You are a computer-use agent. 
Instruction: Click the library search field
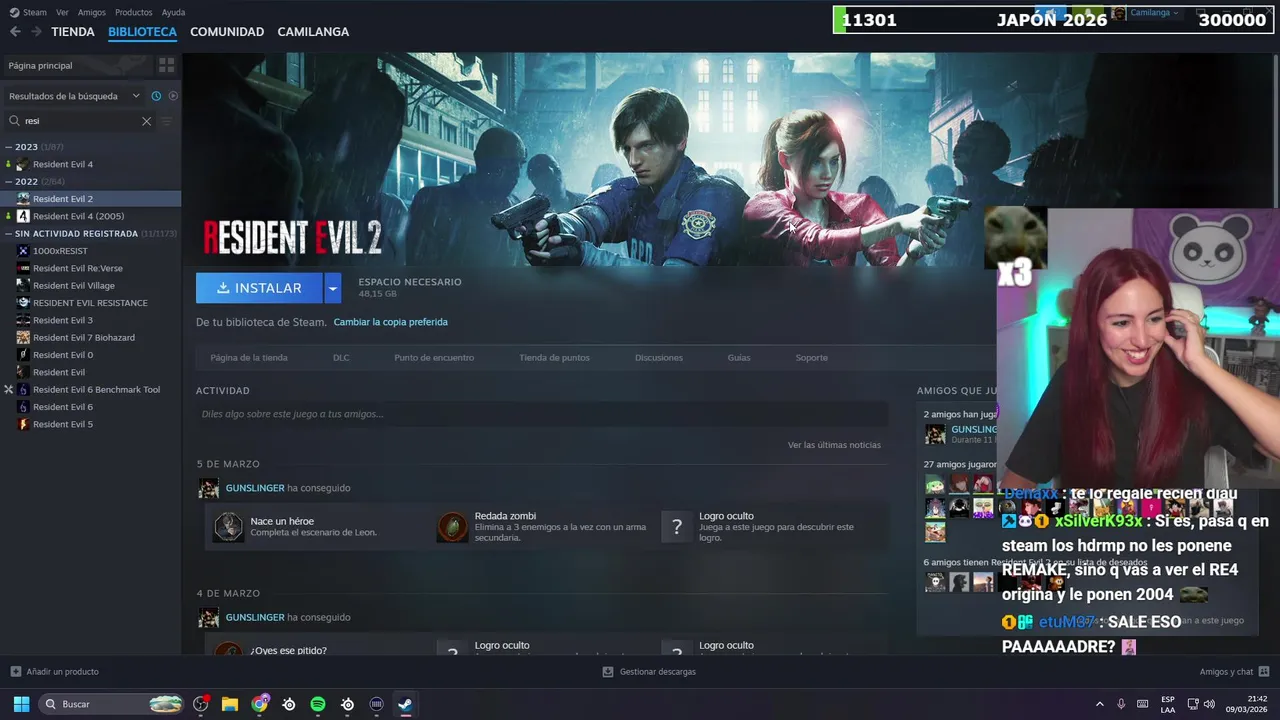pos(80,121)
